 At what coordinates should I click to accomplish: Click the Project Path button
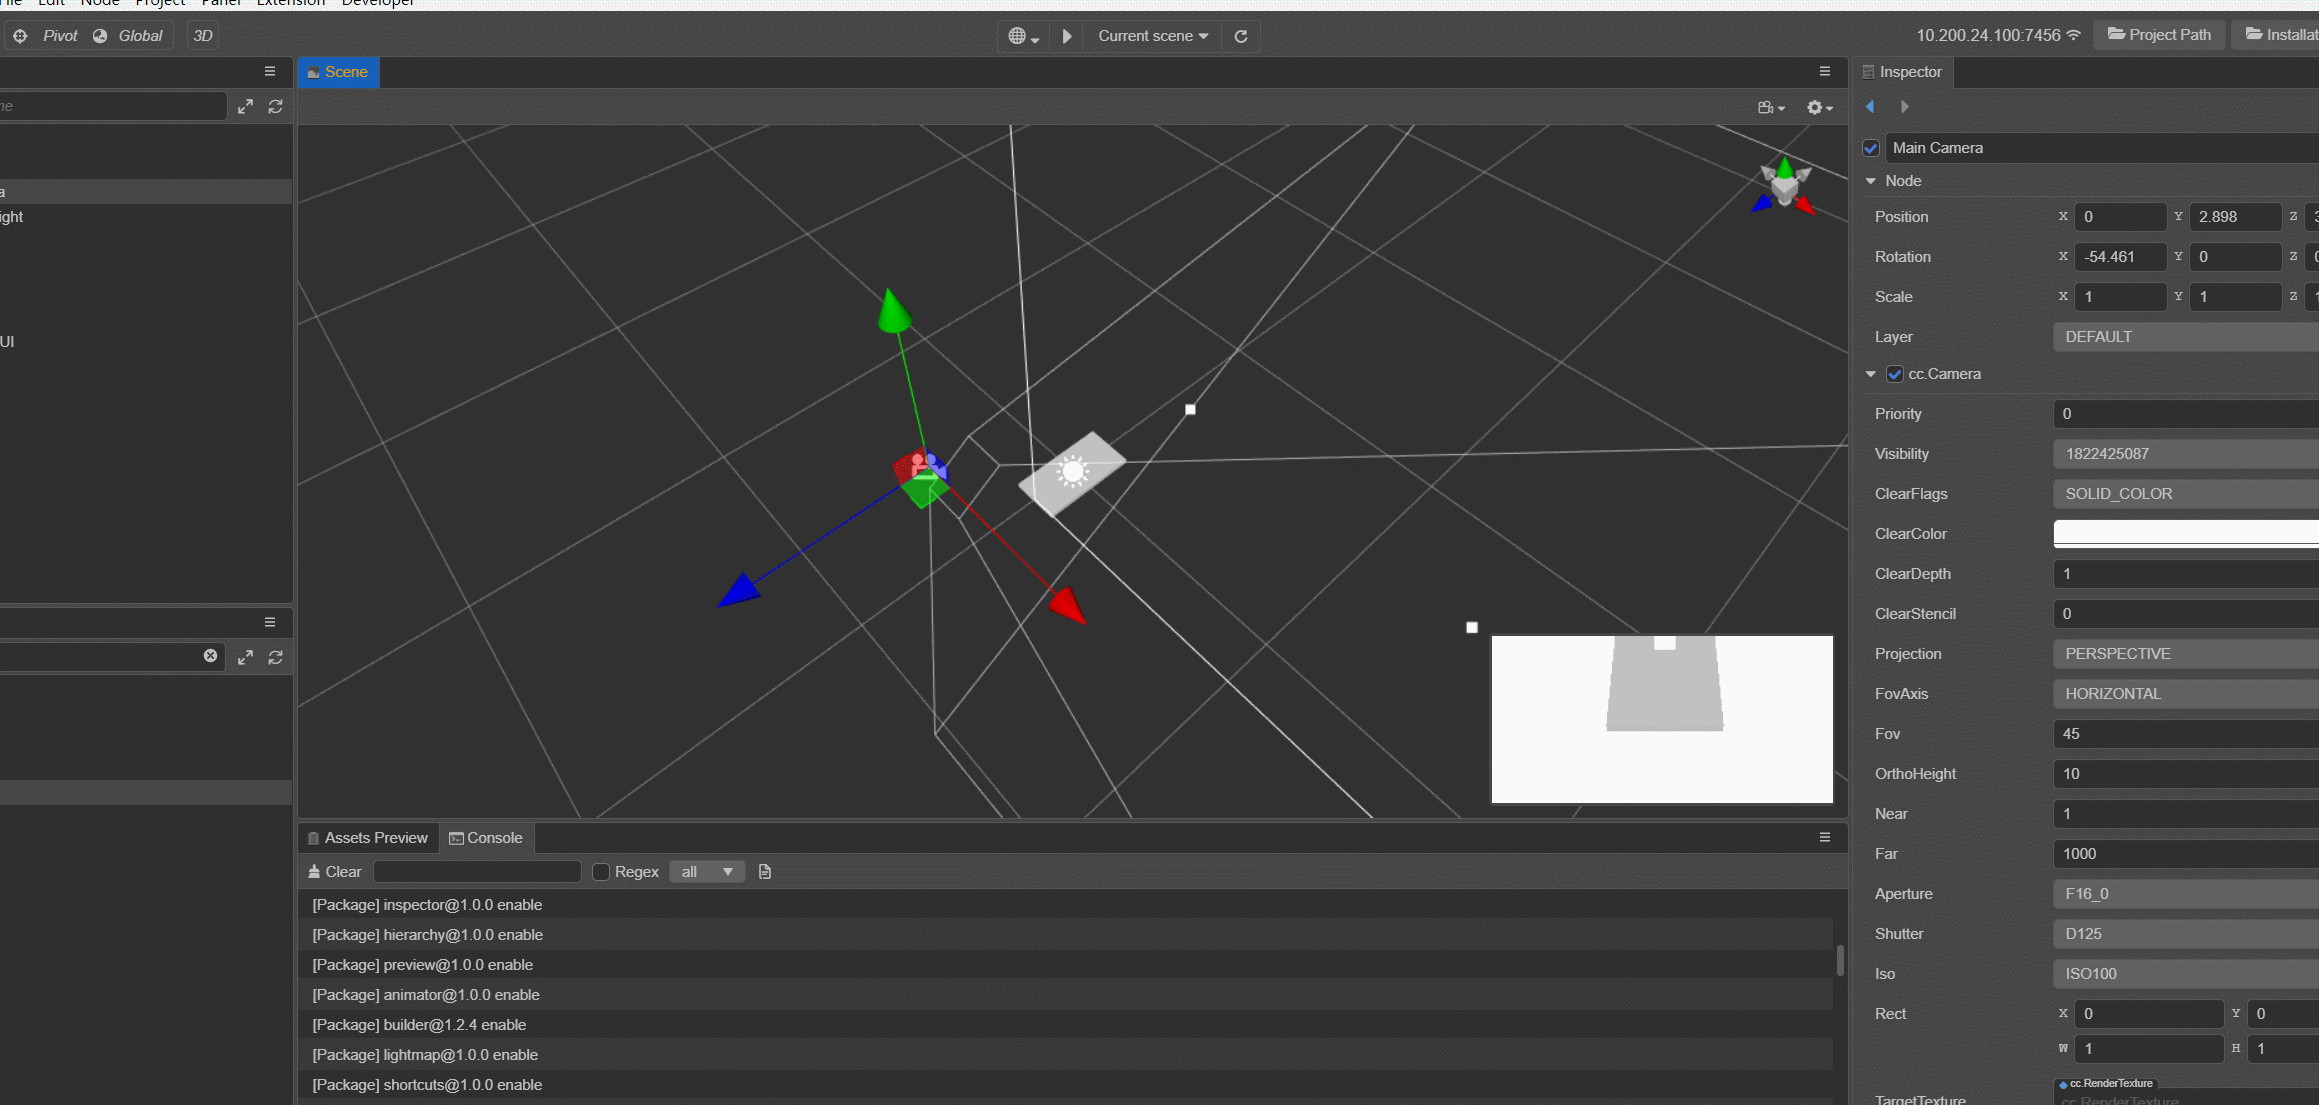[x=2159, y=35]
